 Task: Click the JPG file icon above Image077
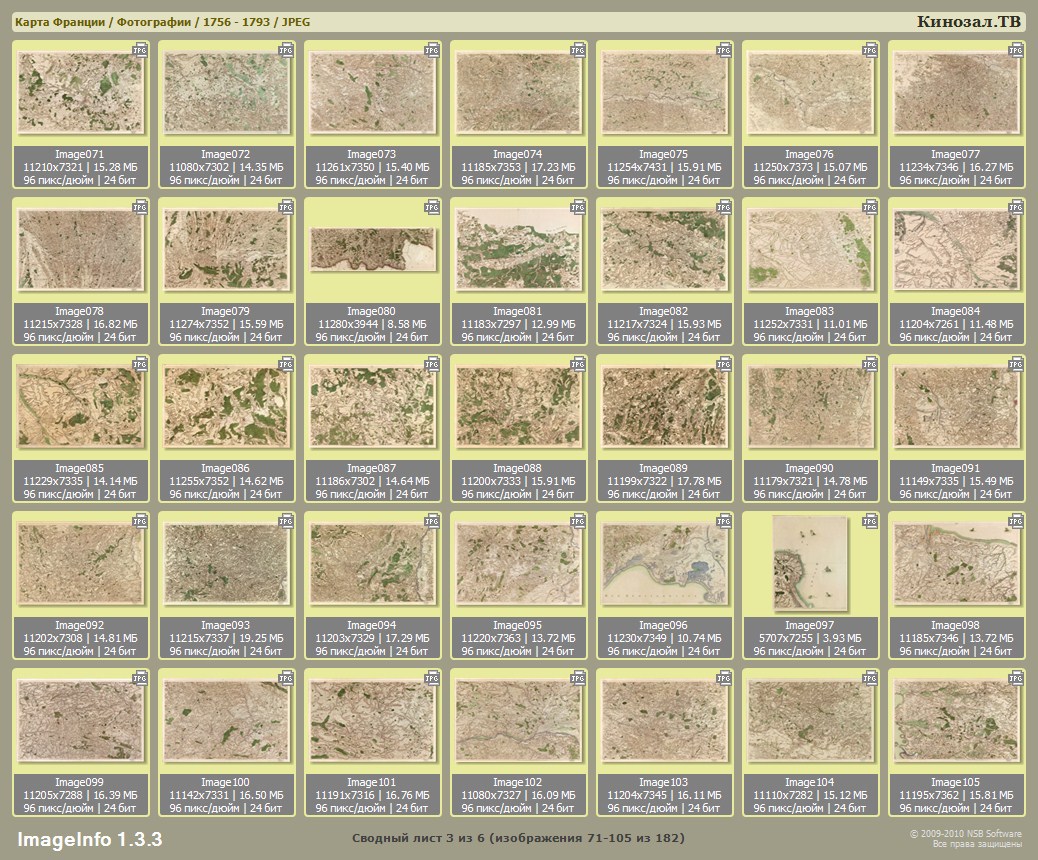(1016, 49)
